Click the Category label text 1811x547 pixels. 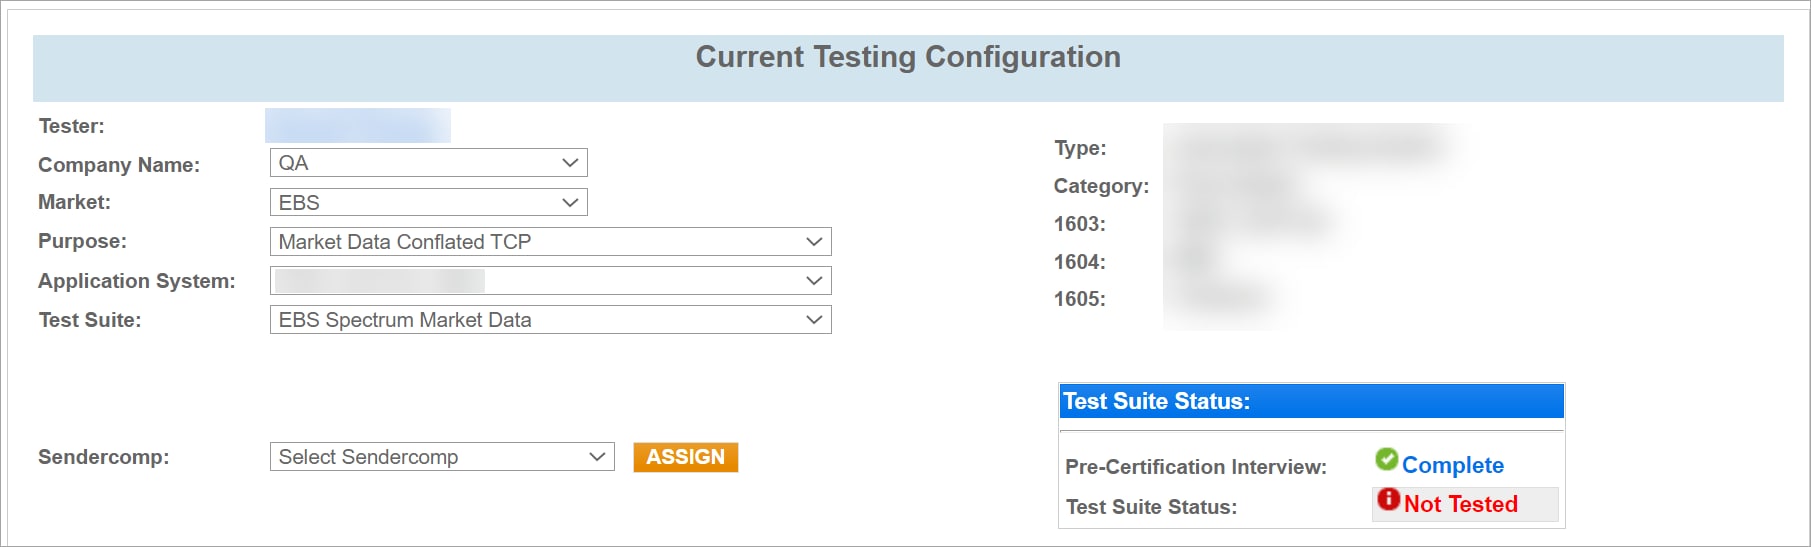coord(1101,186)
